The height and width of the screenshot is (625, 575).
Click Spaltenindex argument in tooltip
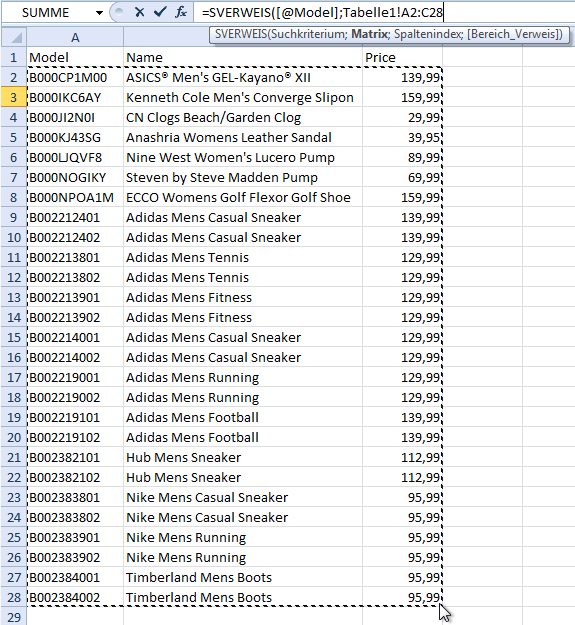point(427,34)
